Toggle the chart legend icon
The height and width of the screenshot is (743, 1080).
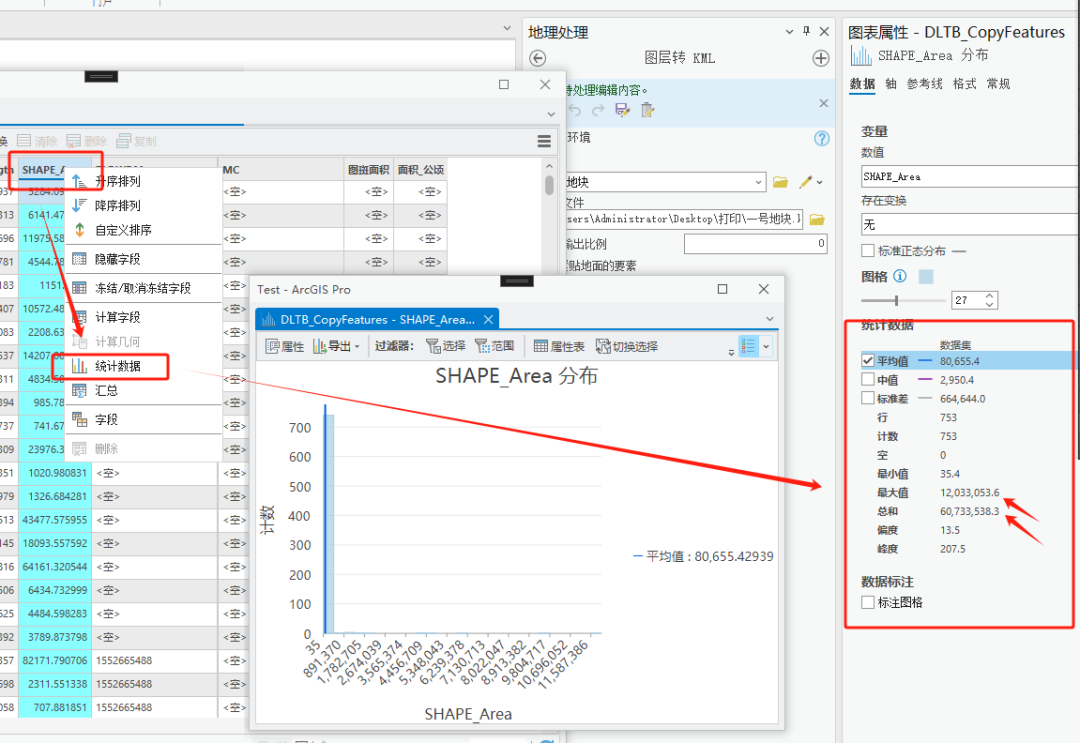(x=749, y=346)
